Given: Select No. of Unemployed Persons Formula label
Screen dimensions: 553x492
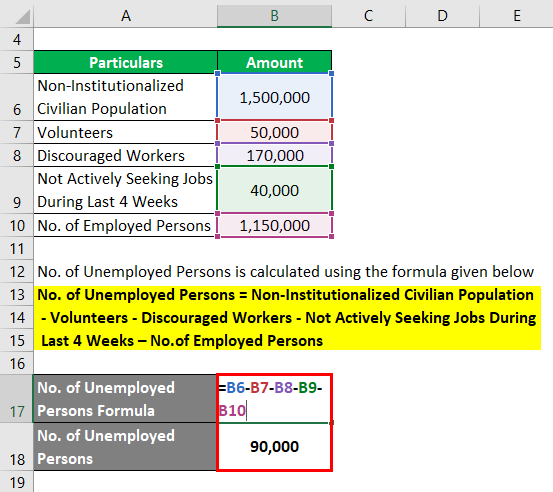Looking at the screenshot, I should (126, 399).
